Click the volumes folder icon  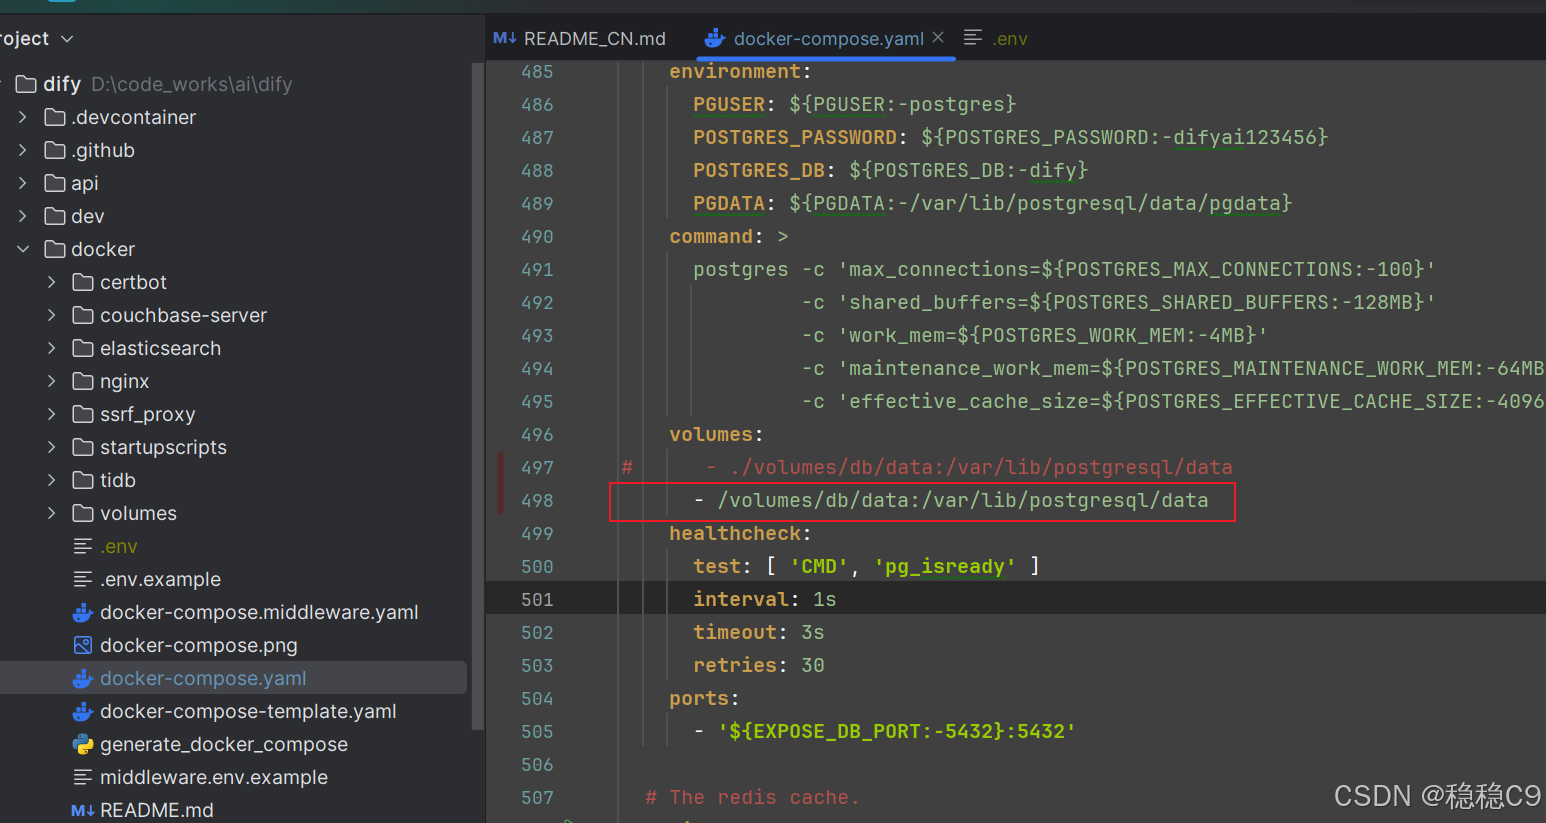click(x=84, y=513)
